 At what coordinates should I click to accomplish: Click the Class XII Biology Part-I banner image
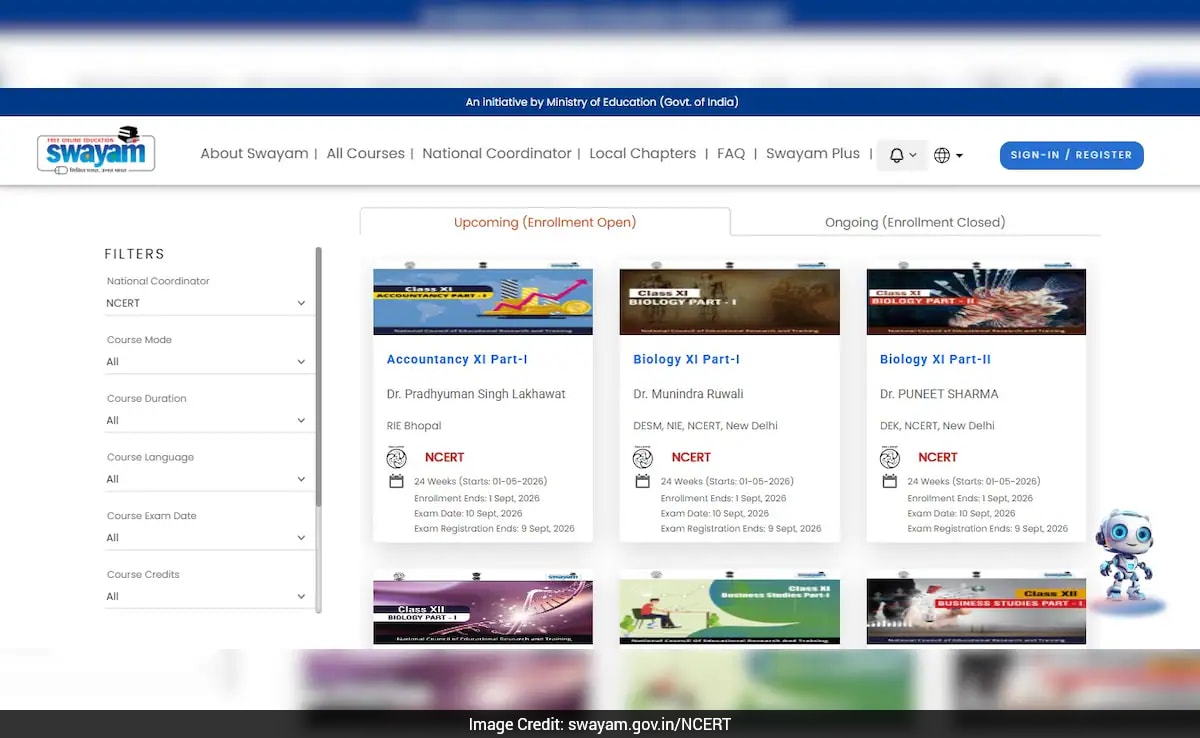tap(483, 608)
